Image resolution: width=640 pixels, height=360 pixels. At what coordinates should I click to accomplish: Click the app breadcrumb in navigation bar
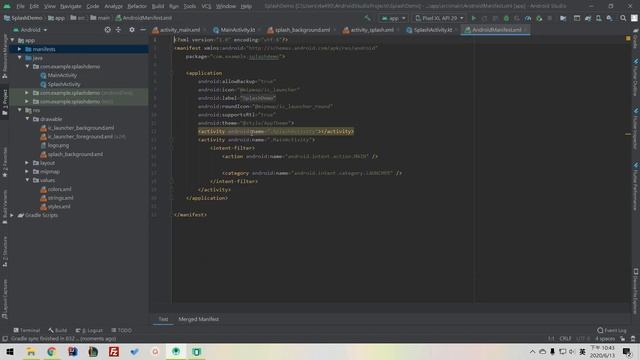56,18
